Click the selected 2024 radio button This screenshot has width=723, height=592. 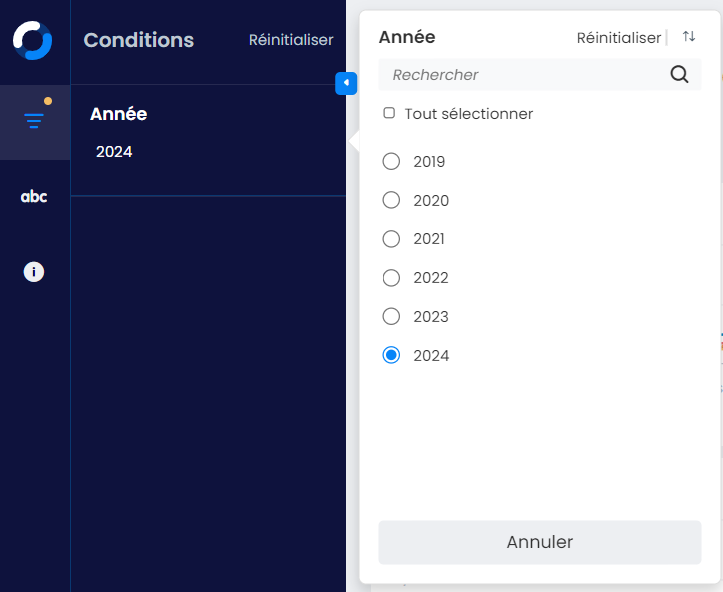(391, 355)
